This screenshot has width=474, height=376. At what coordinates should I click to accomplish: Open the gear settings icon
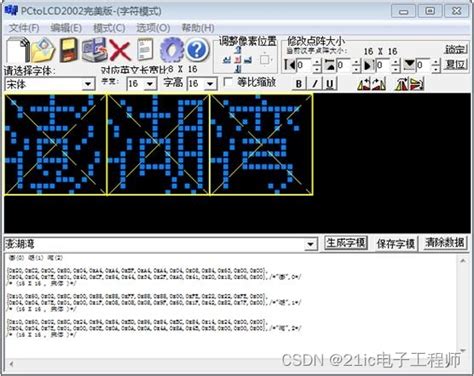(x=171, y=50)
